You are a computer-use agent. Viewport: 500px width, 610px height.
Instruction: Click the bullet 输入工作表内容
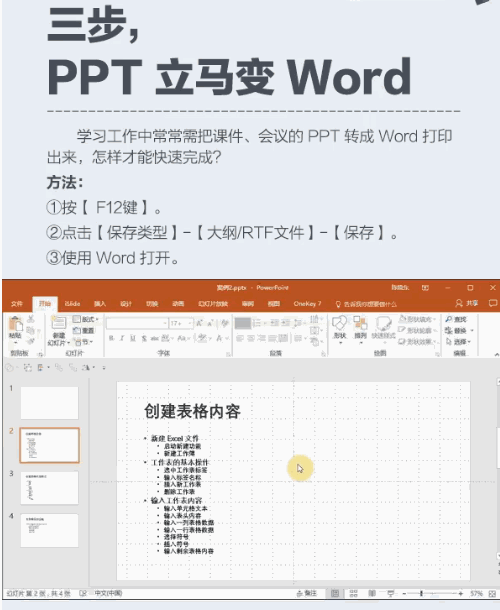click(176, 500)
